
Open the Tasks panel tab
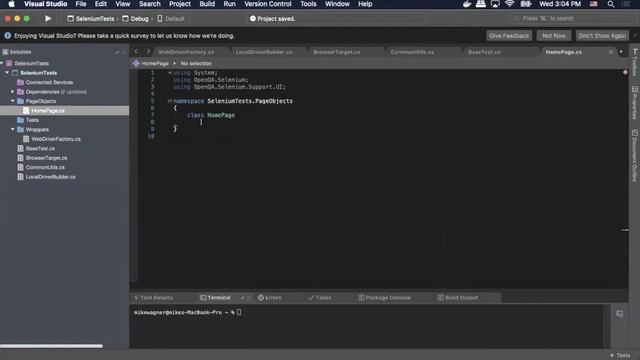point(320,298)
